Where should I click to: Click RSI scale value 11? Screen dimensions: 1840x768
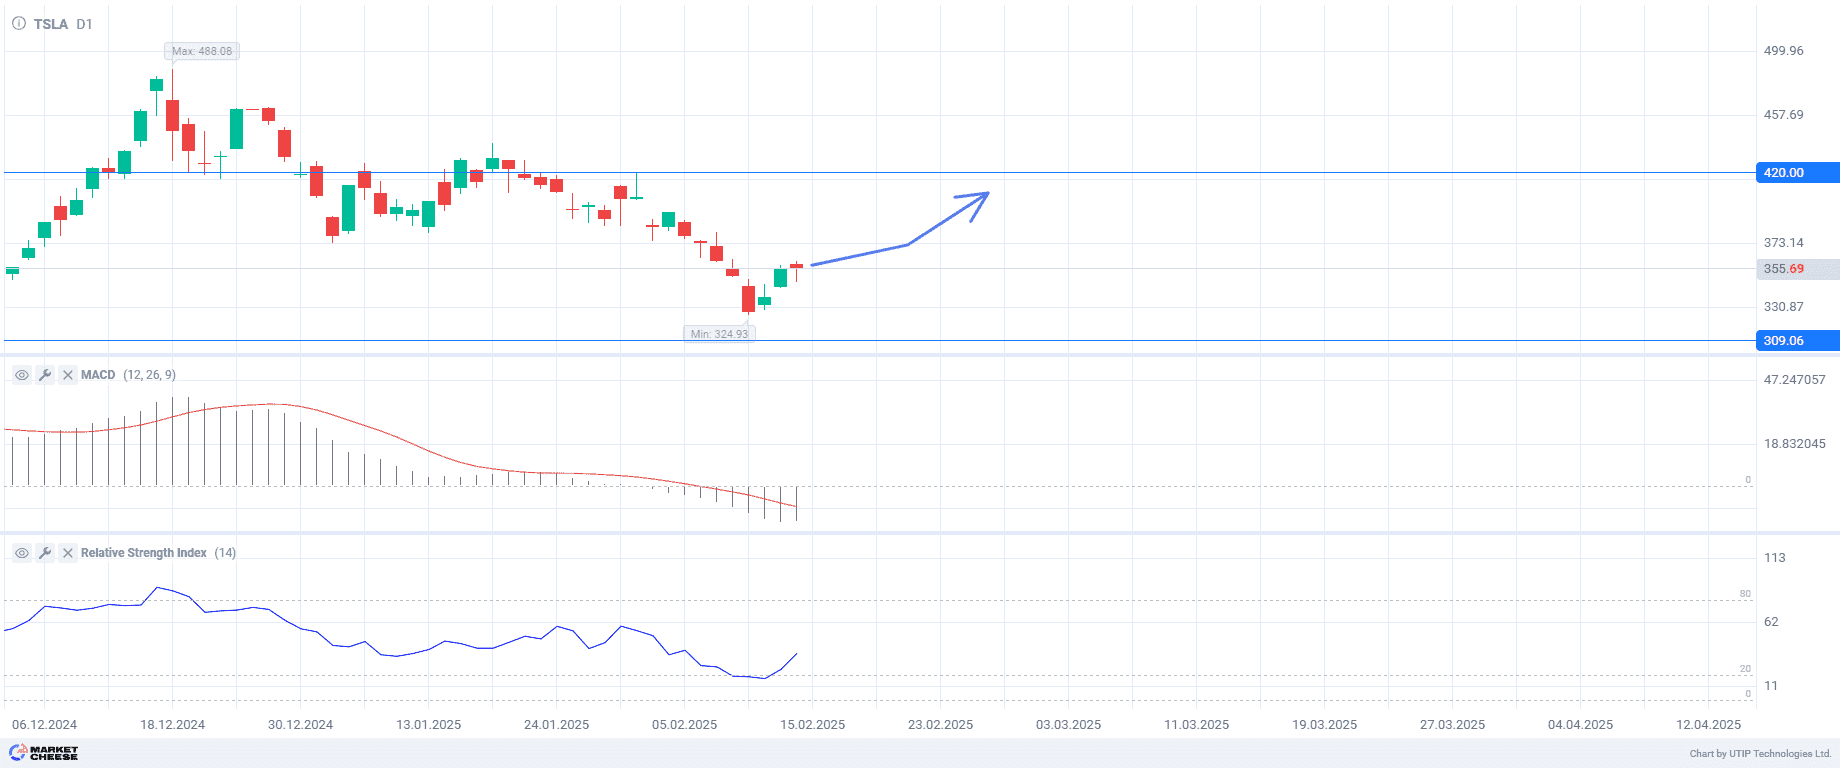point(1772,686)
